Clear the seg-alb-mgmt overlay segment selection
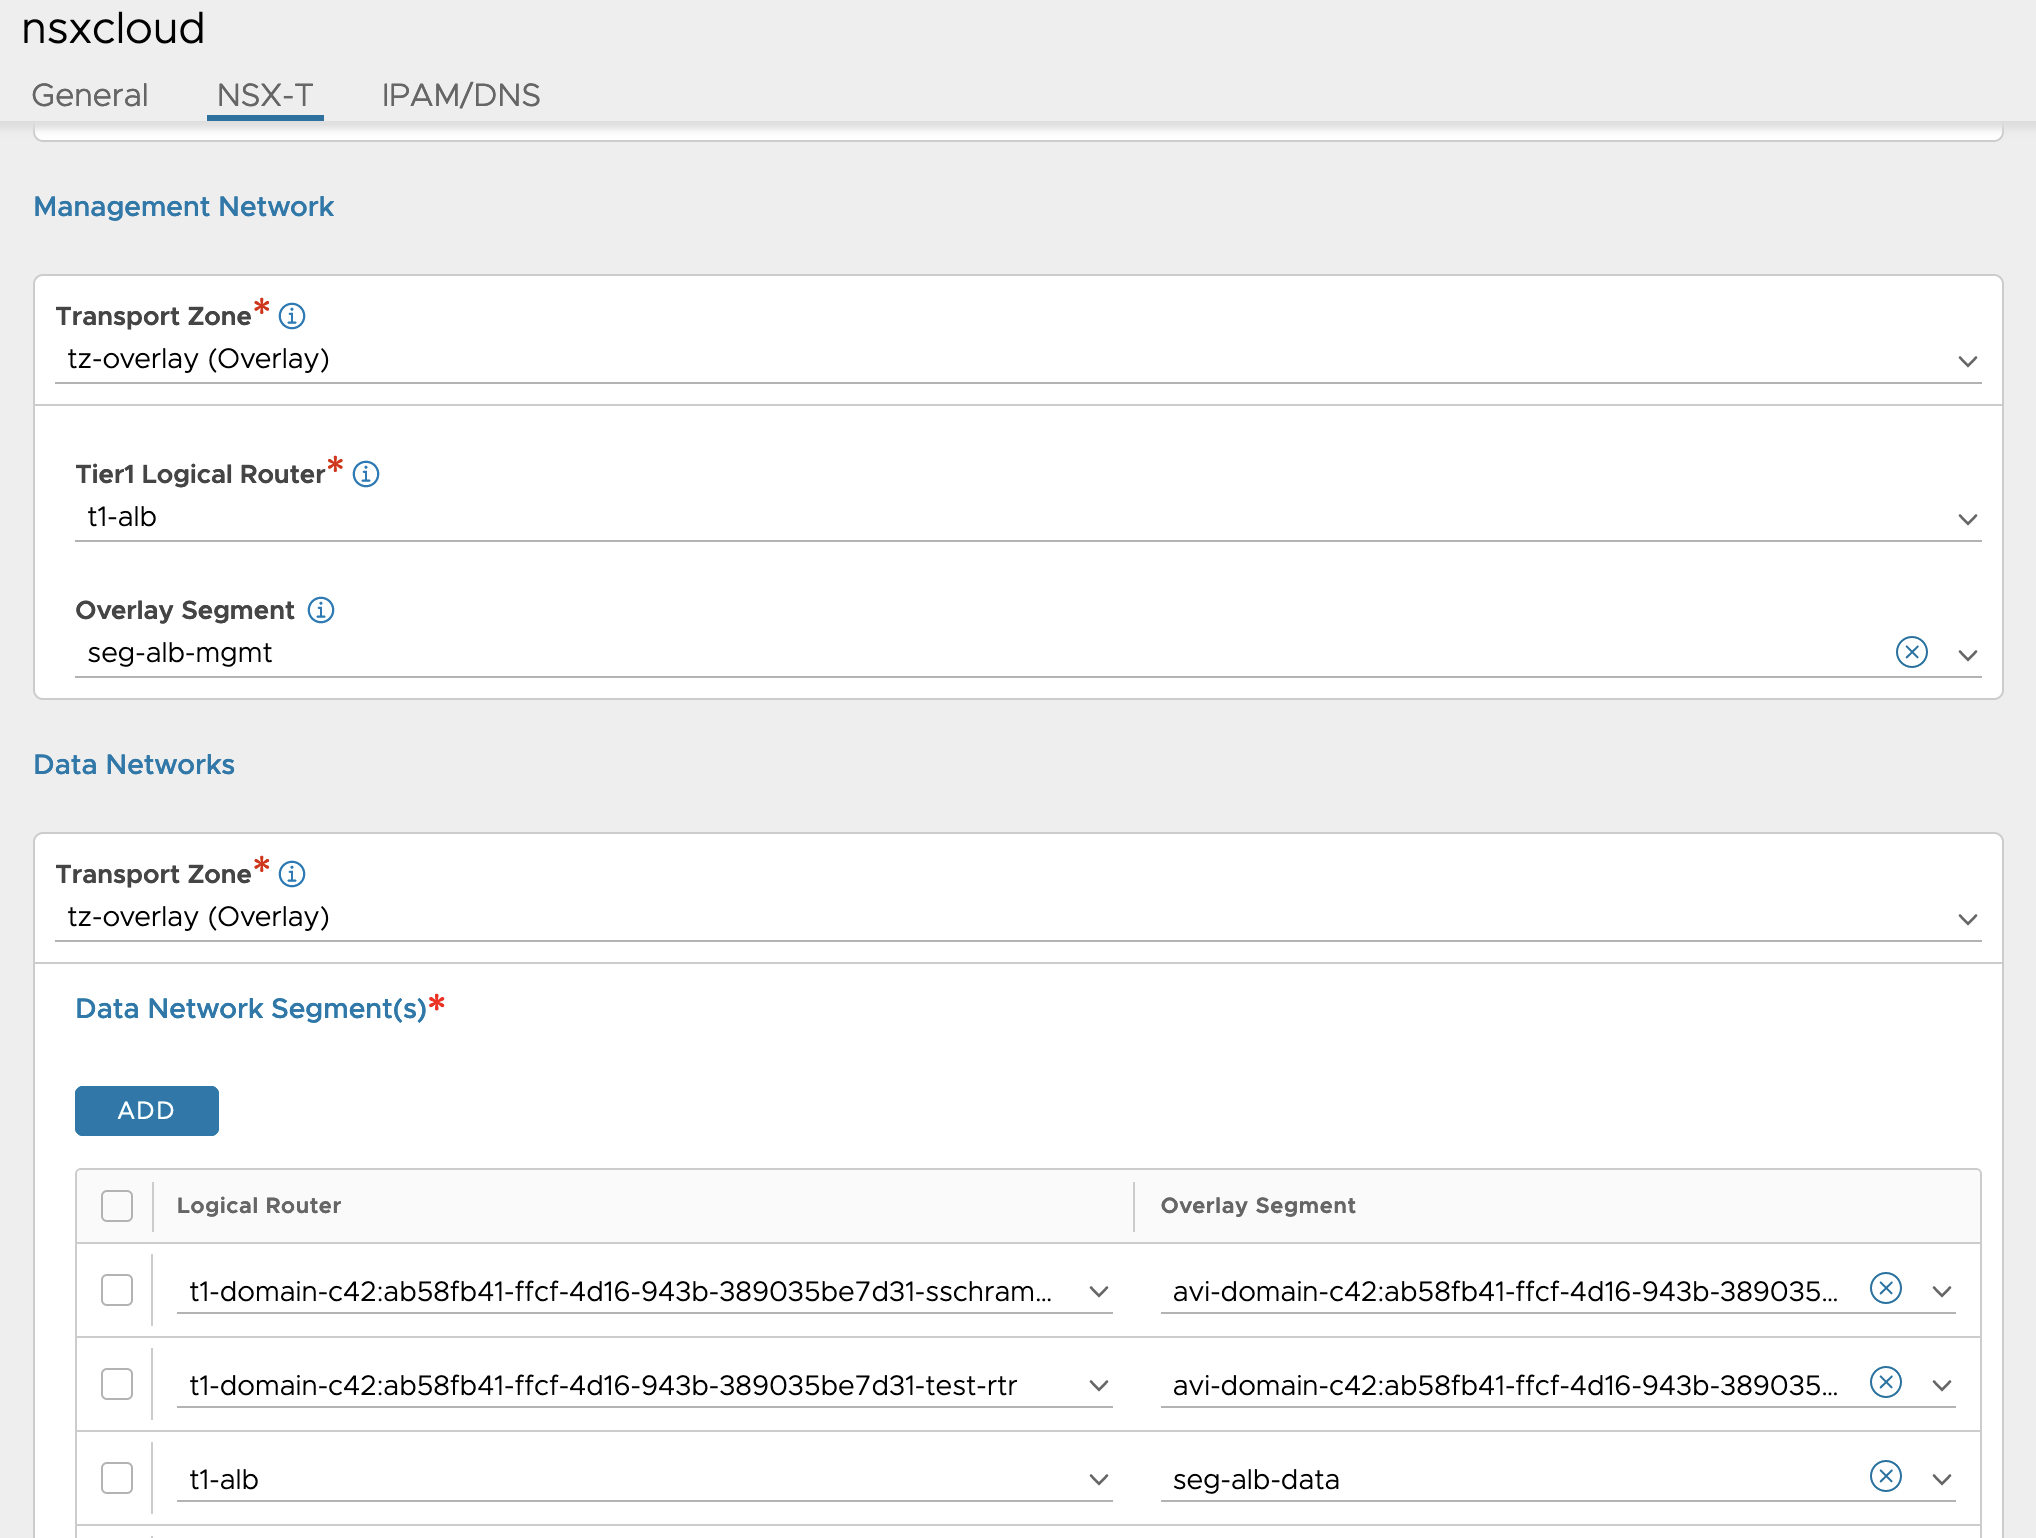Image resolution: width=2036 pixels, height=1538 pixels. pos(1911,652)
